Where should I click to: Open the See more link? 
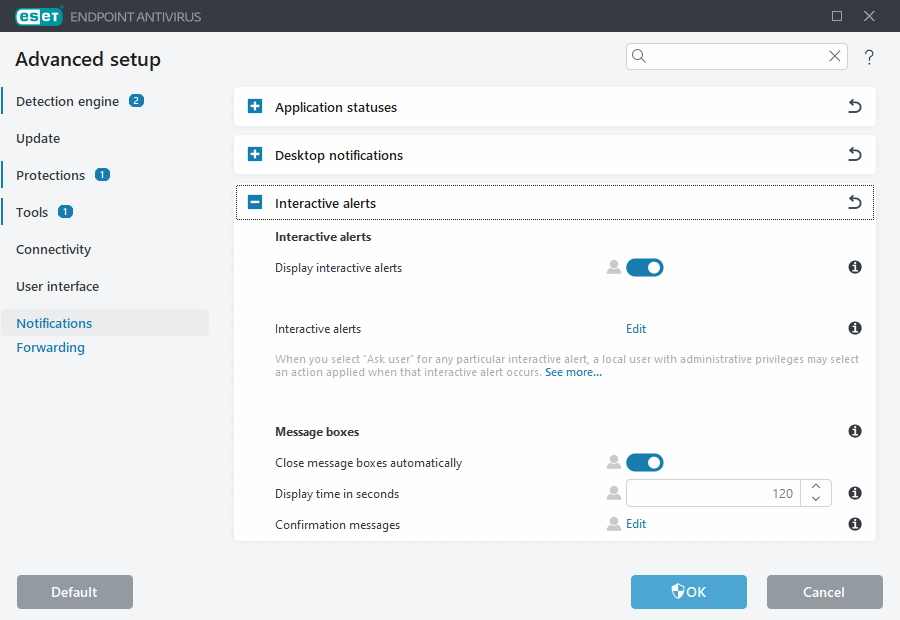pyautogui.click(x=573, y=371)
